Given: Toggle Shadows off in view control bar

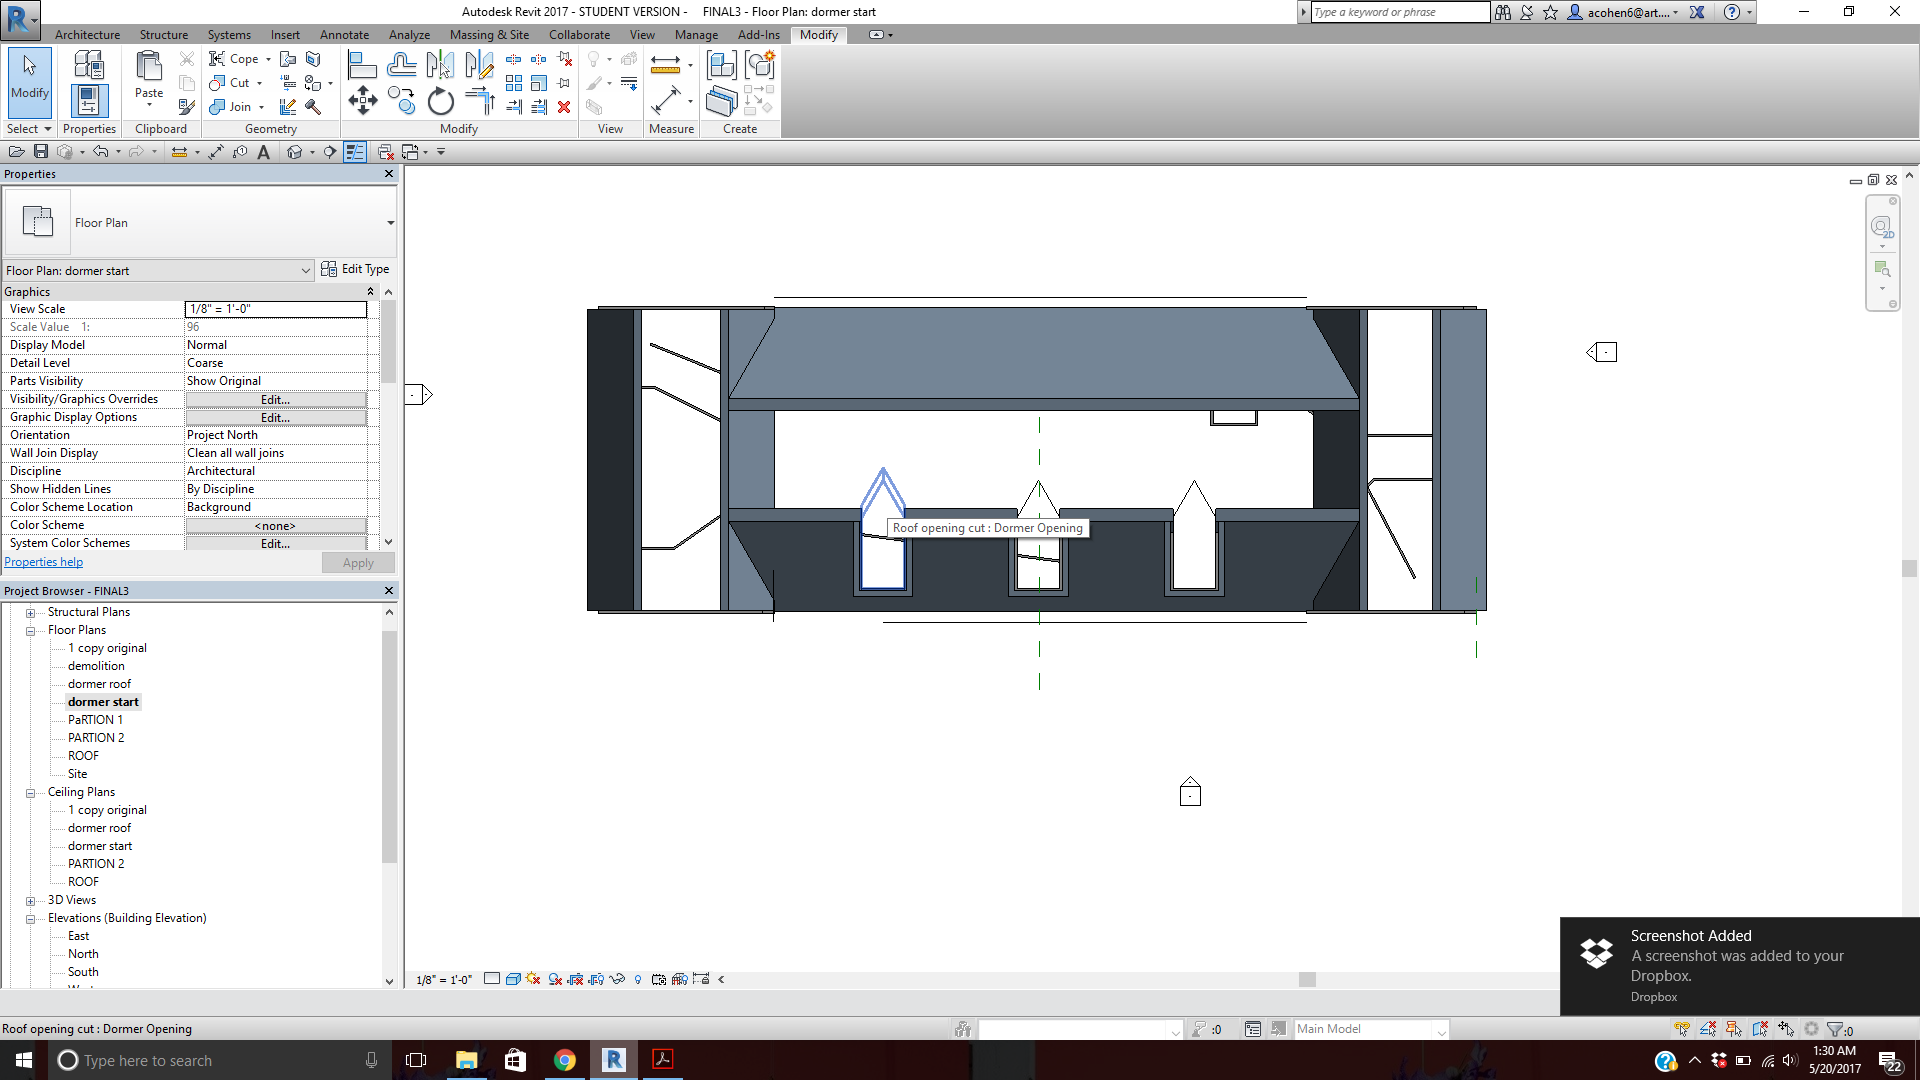Looking at the screenshot, I should [555, 979].
